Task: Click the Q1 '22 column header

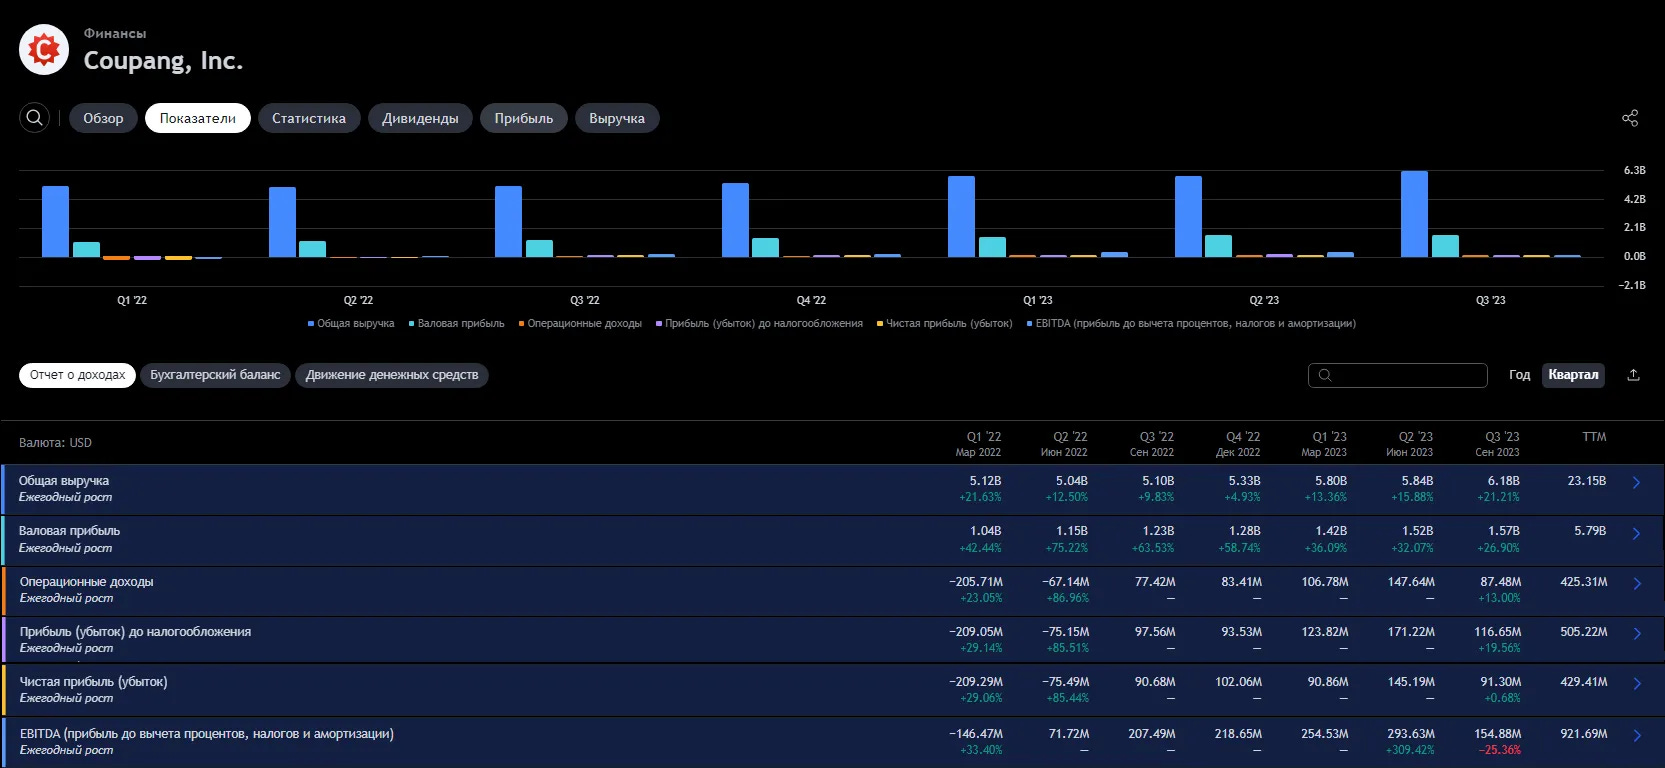Action: pos(979,444)
